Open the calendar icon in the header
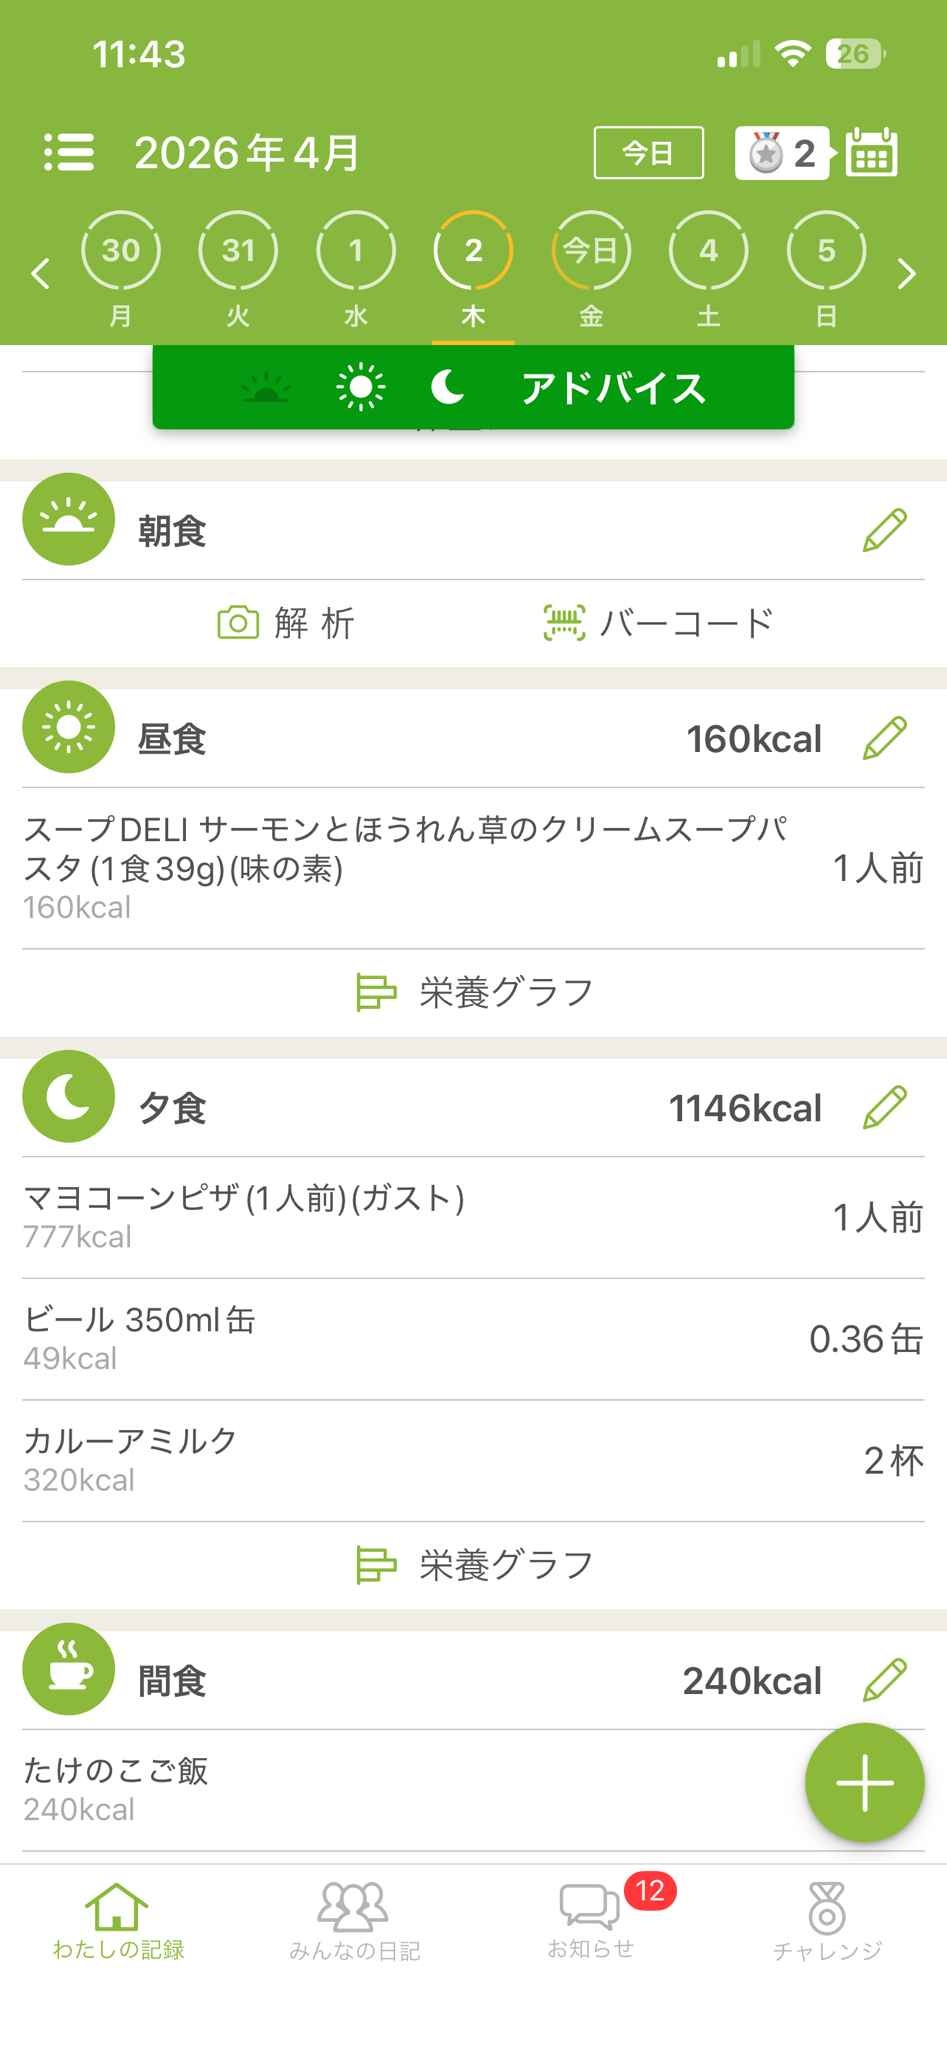 (871, 153)
